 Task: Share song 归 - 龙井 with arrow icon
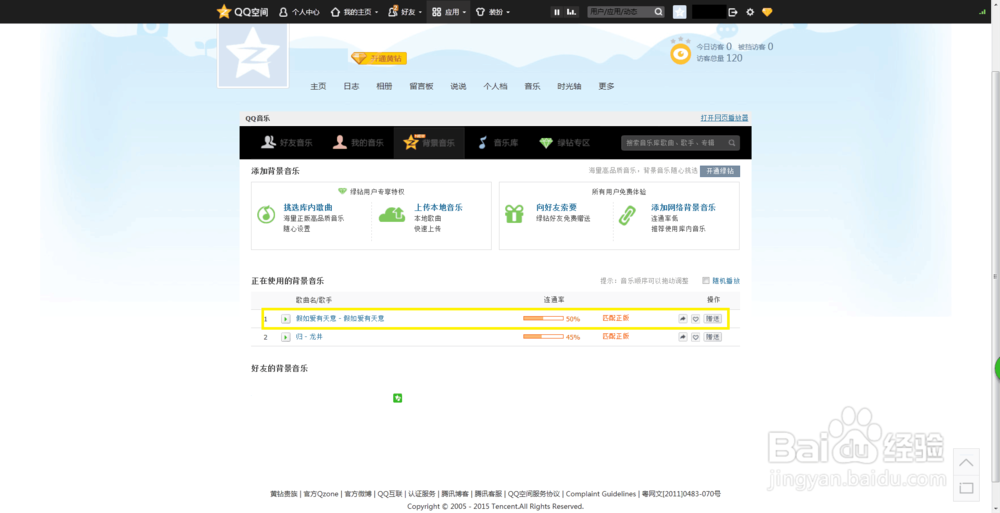point(683,337)
